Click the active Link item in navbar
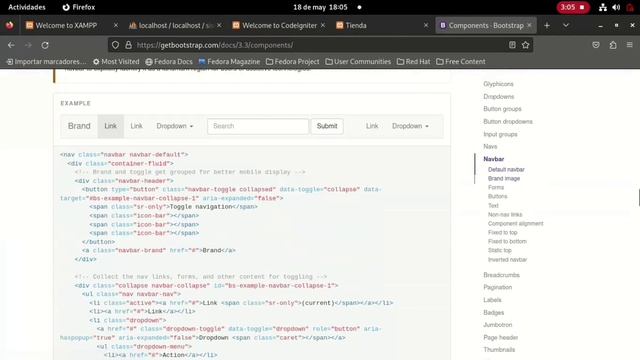 (x=111, y=126)
